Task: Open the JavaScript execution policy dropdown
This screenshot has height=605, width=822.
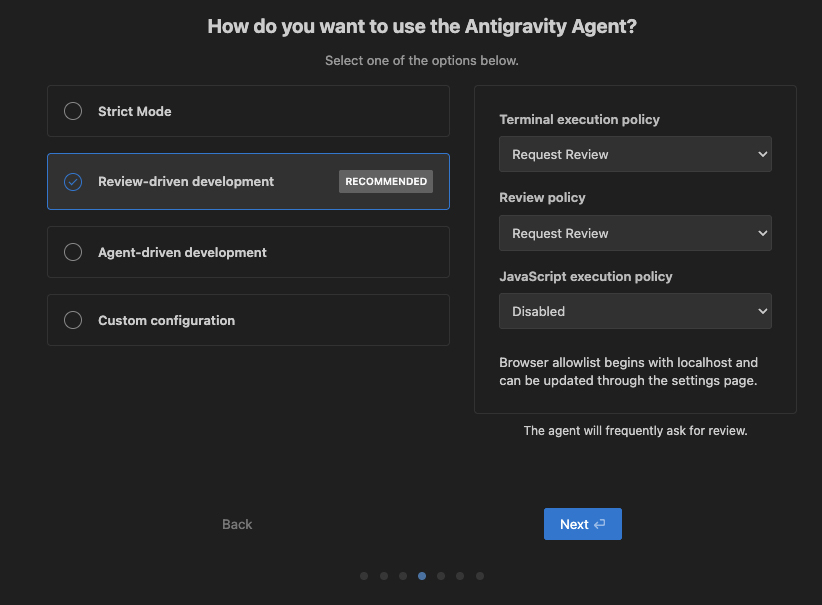Action: 635,311
